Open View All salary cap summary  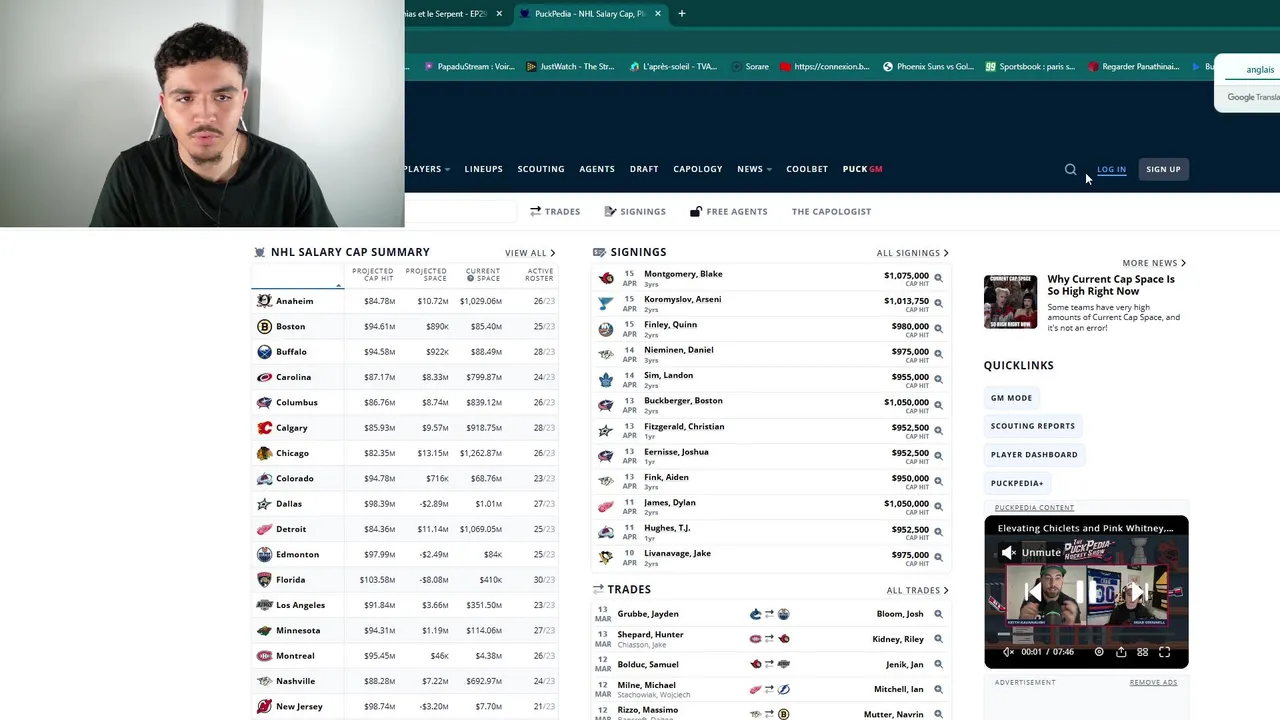click(x=530, y=253)
